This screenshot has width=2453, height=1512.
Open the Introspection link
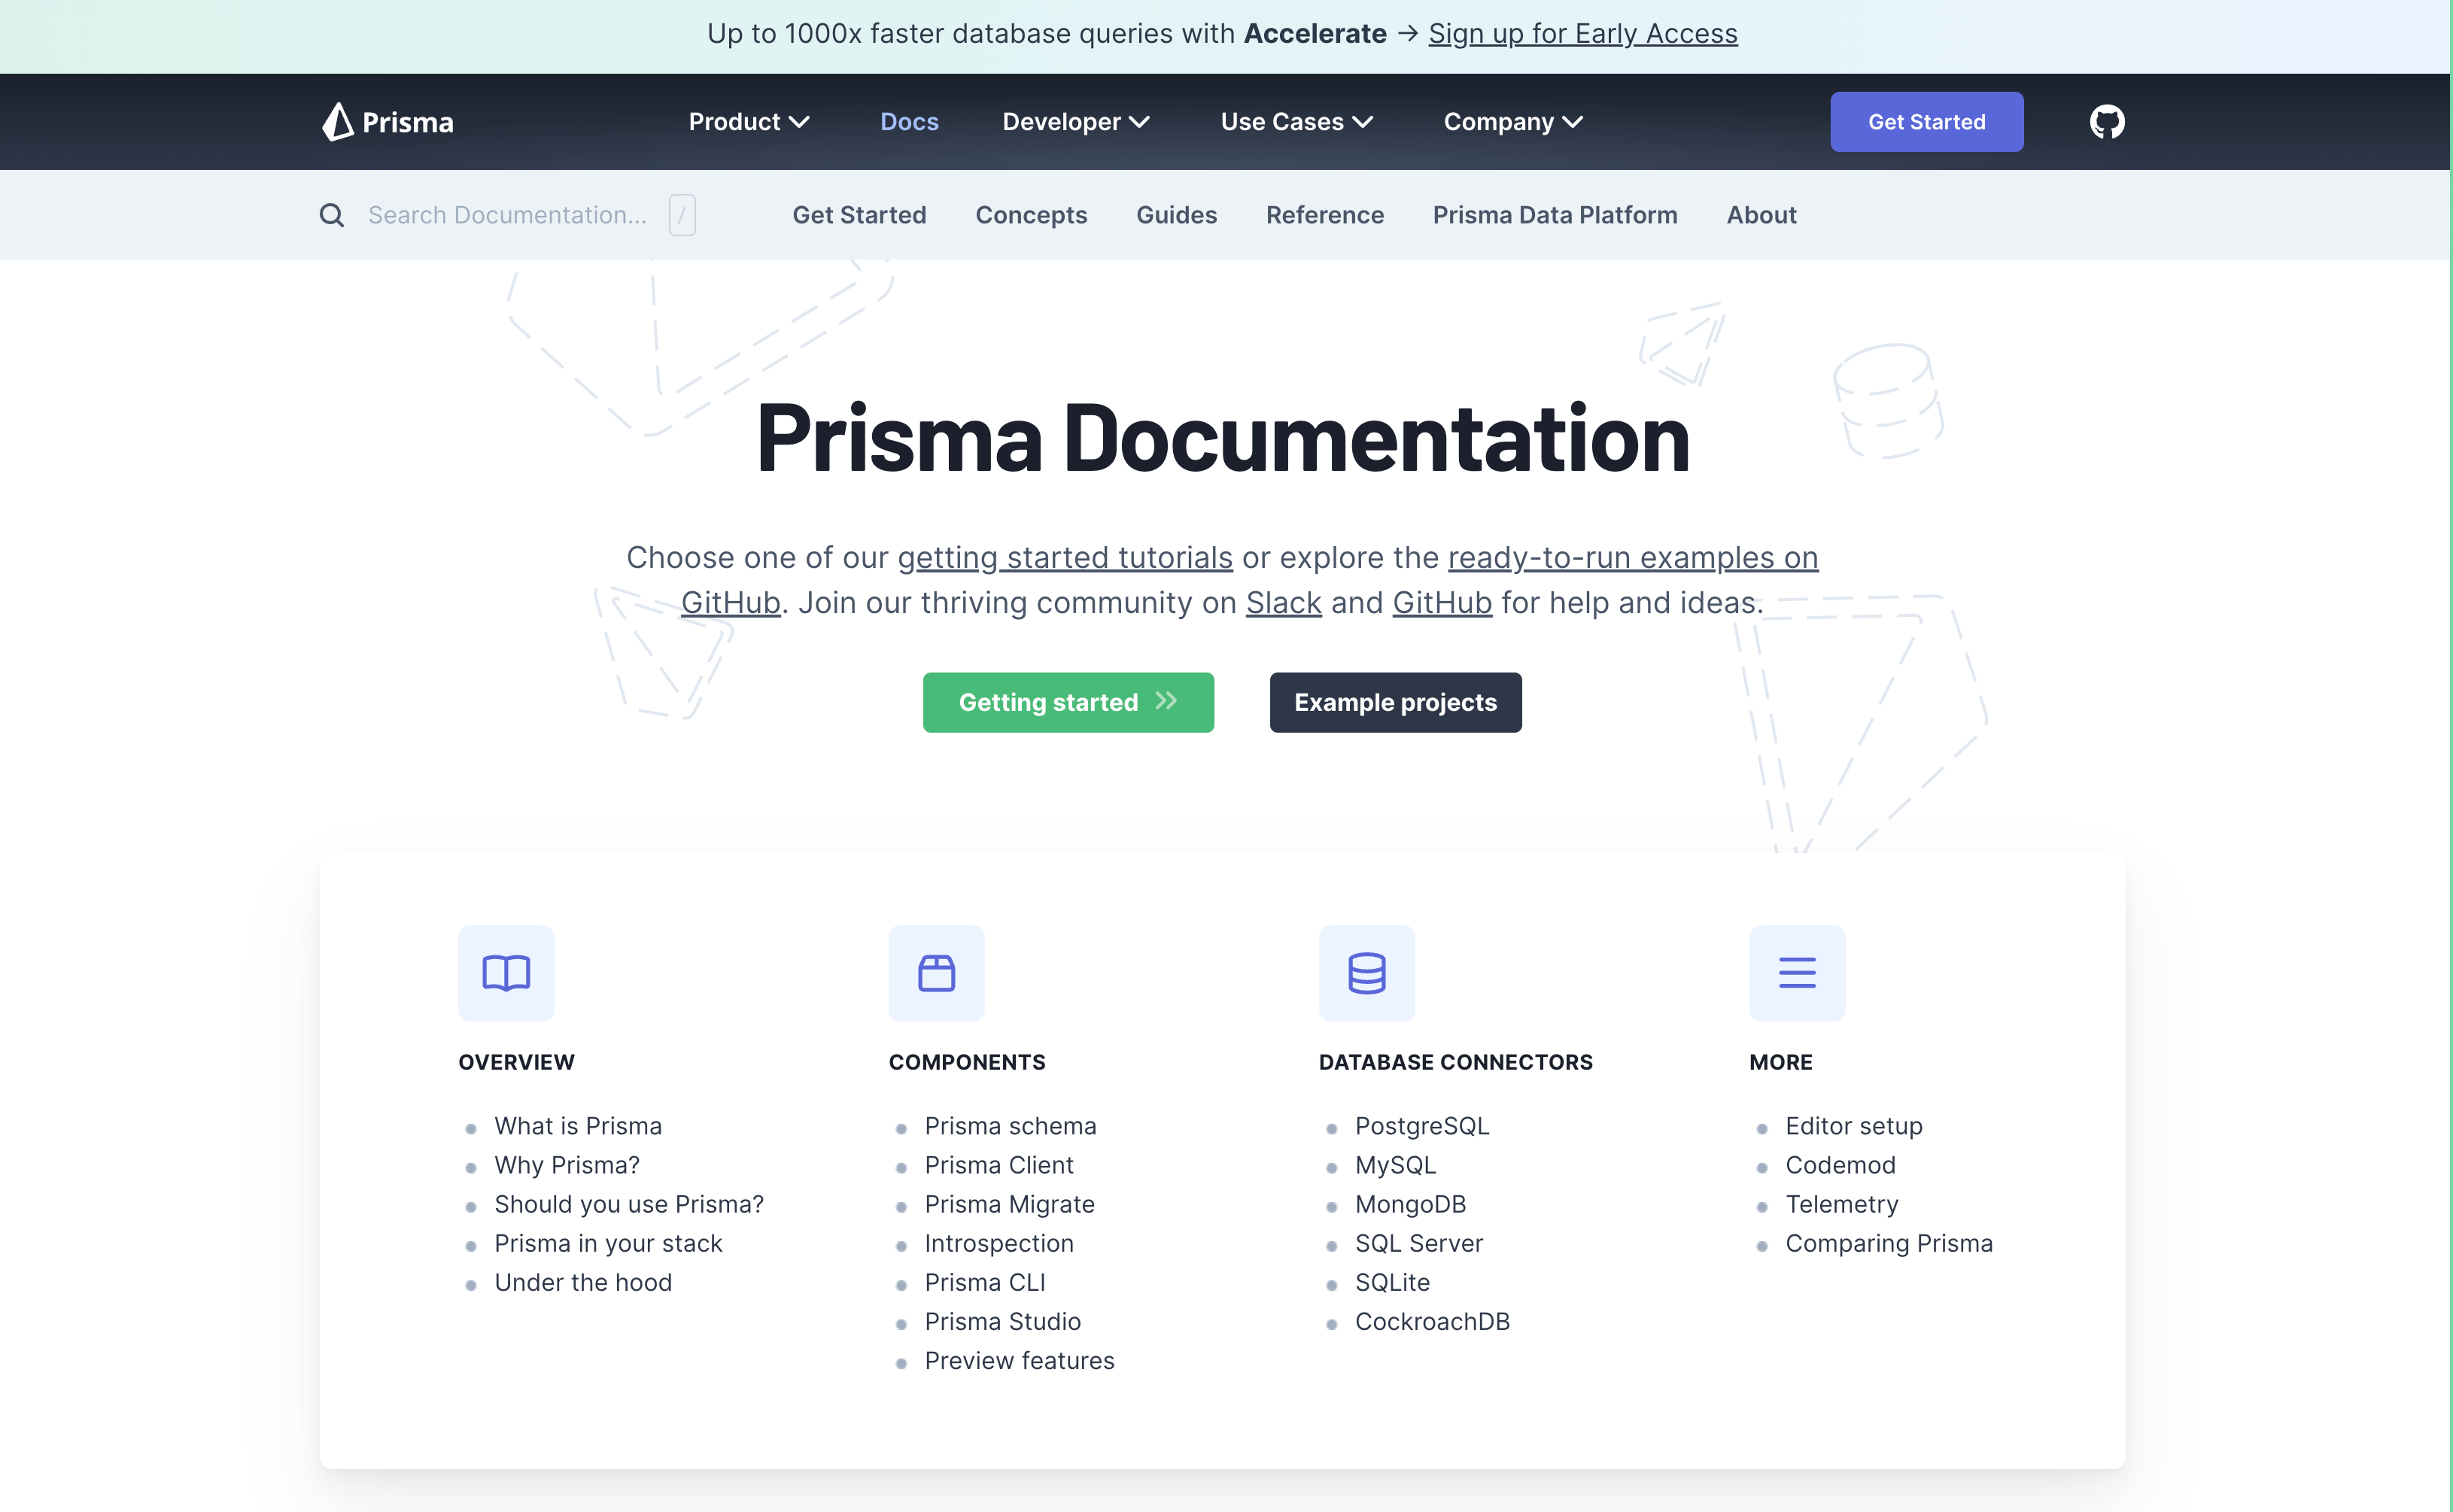coord(999,1243)
